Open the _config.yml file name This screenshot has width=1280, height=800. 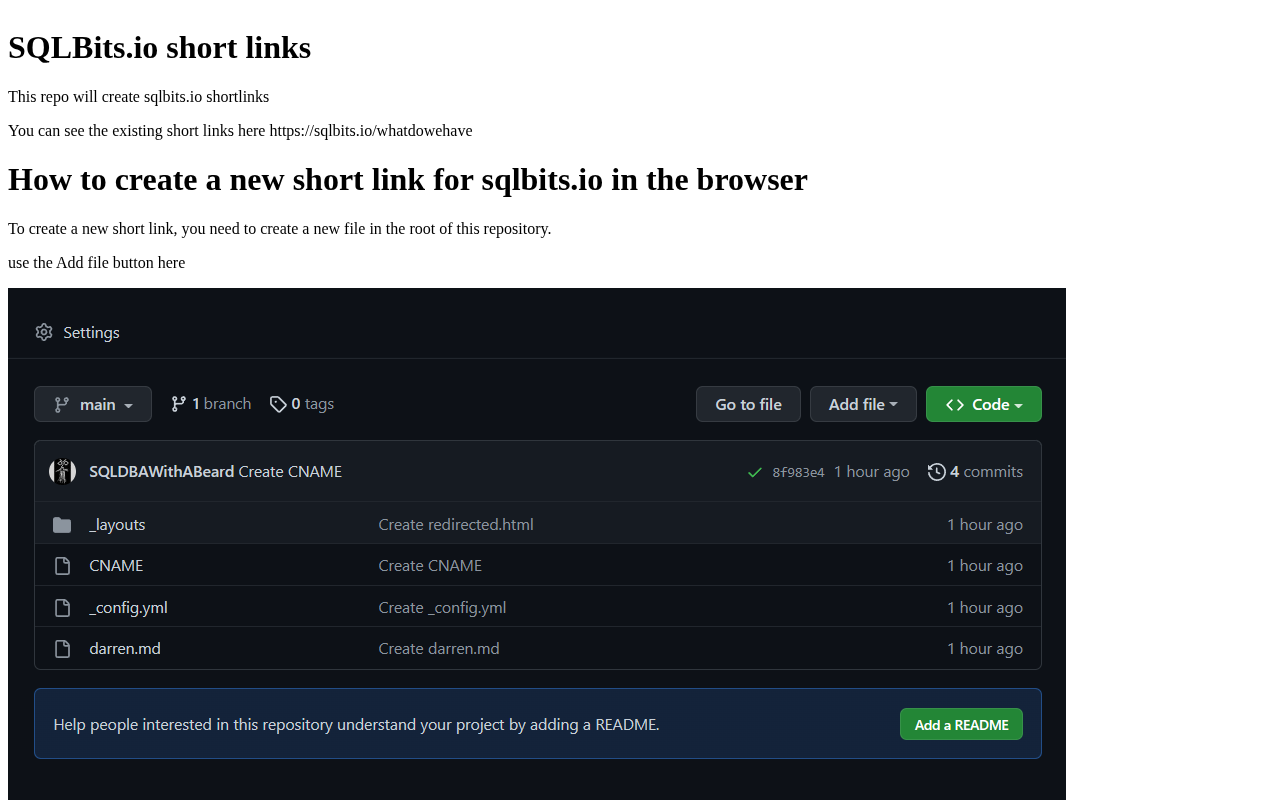(x=128, y=607)
